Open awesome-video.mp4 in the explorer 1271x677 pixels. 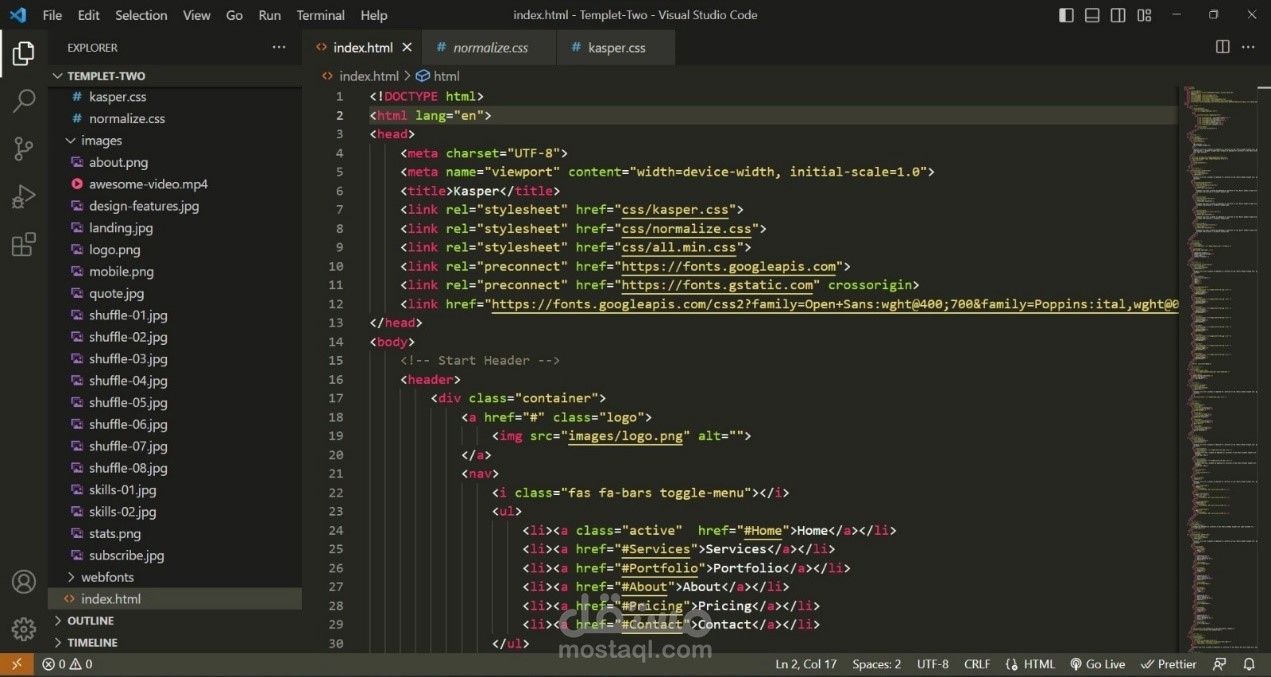point(175,184)
